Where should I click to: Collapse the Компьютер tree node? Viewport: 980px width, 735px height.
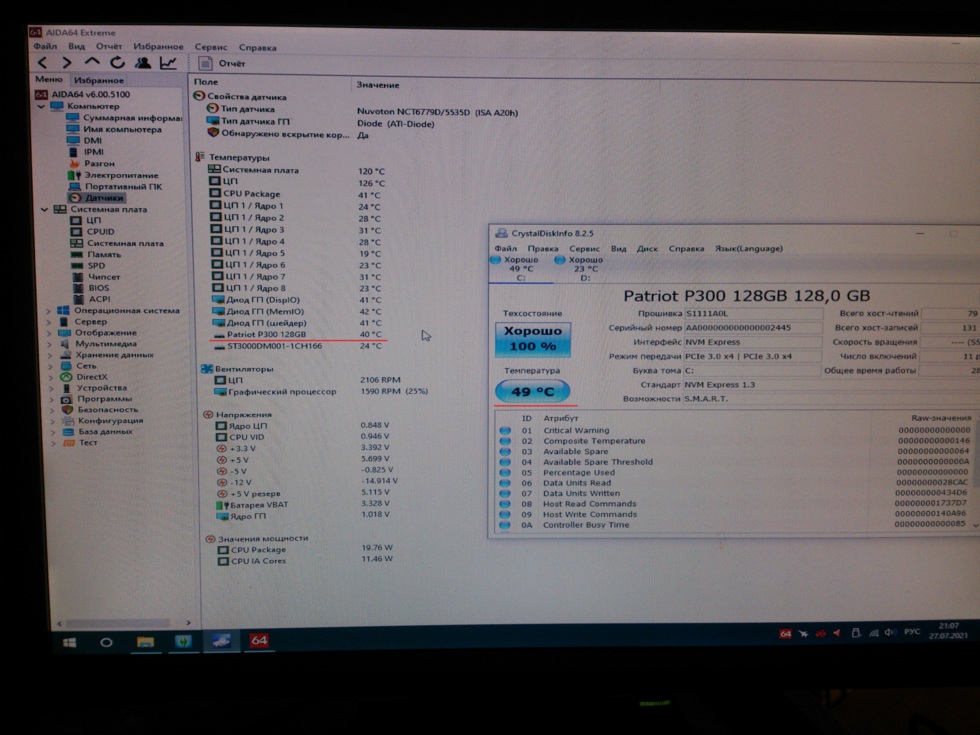pyautogui.click(x=41, y=106)
